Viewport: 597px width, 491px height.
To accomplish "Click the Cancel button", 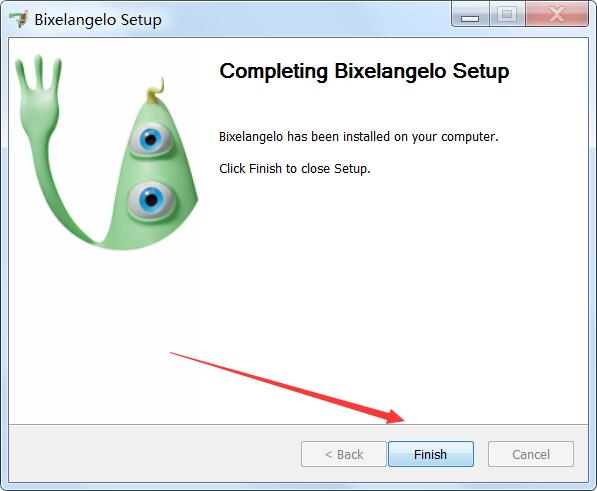I will coord(531,454).
